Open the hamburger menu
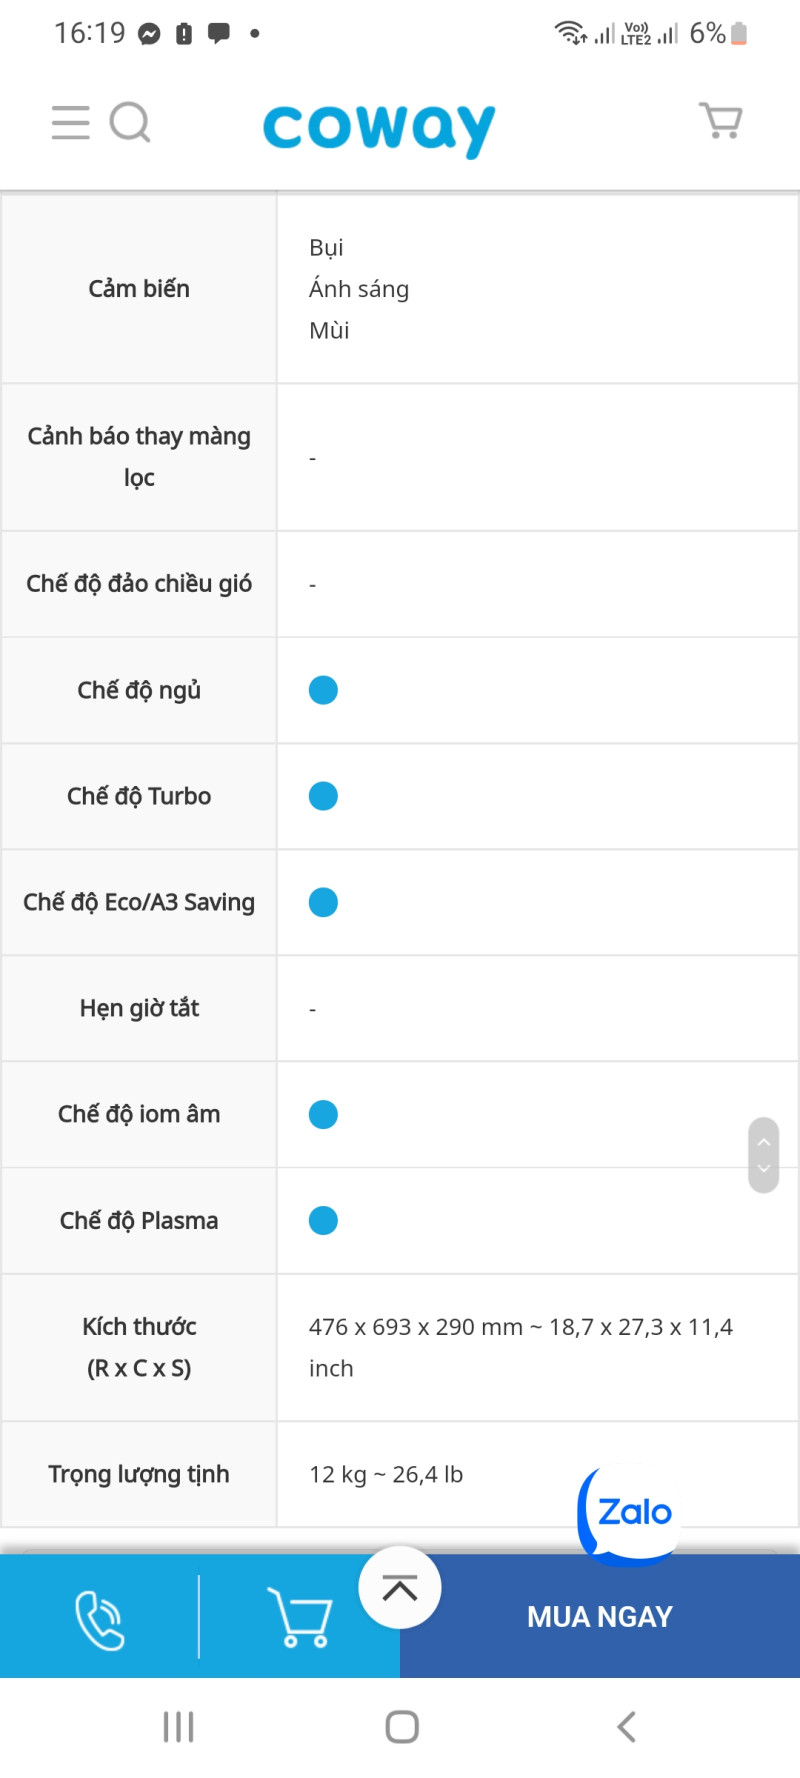This screenshot has width=800, height=1778. pyautogui.click(x=71, y=123)
